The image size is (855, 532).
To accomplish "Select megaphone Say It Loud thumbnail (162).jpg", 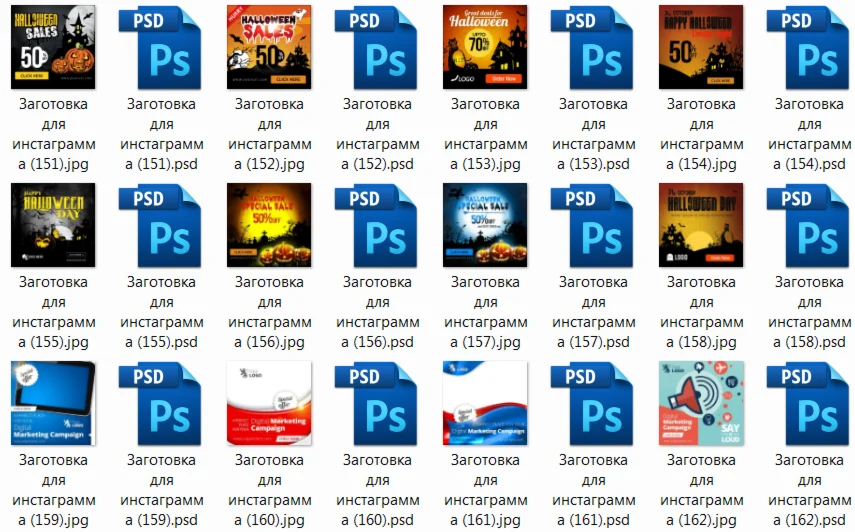I will pyautogui.click(x=701, y=403).
